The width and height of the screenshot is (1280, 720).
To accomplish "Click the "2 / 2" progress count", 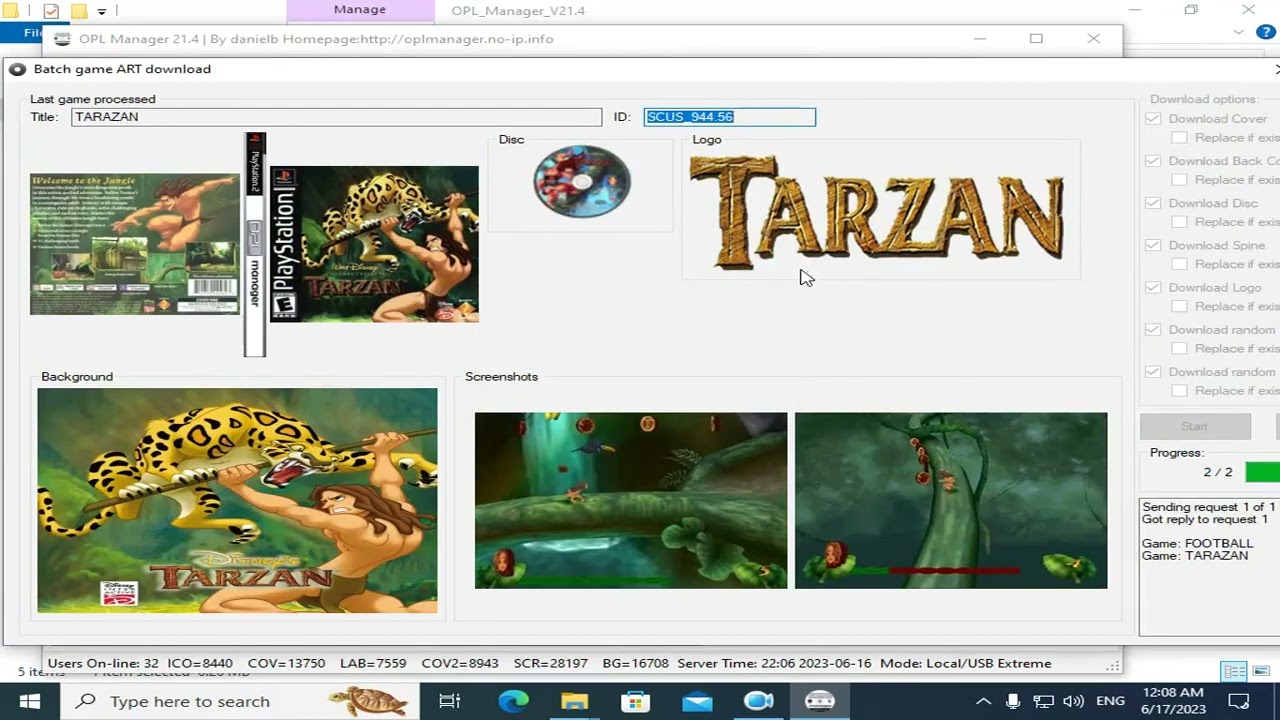I will coord(1218,472).
